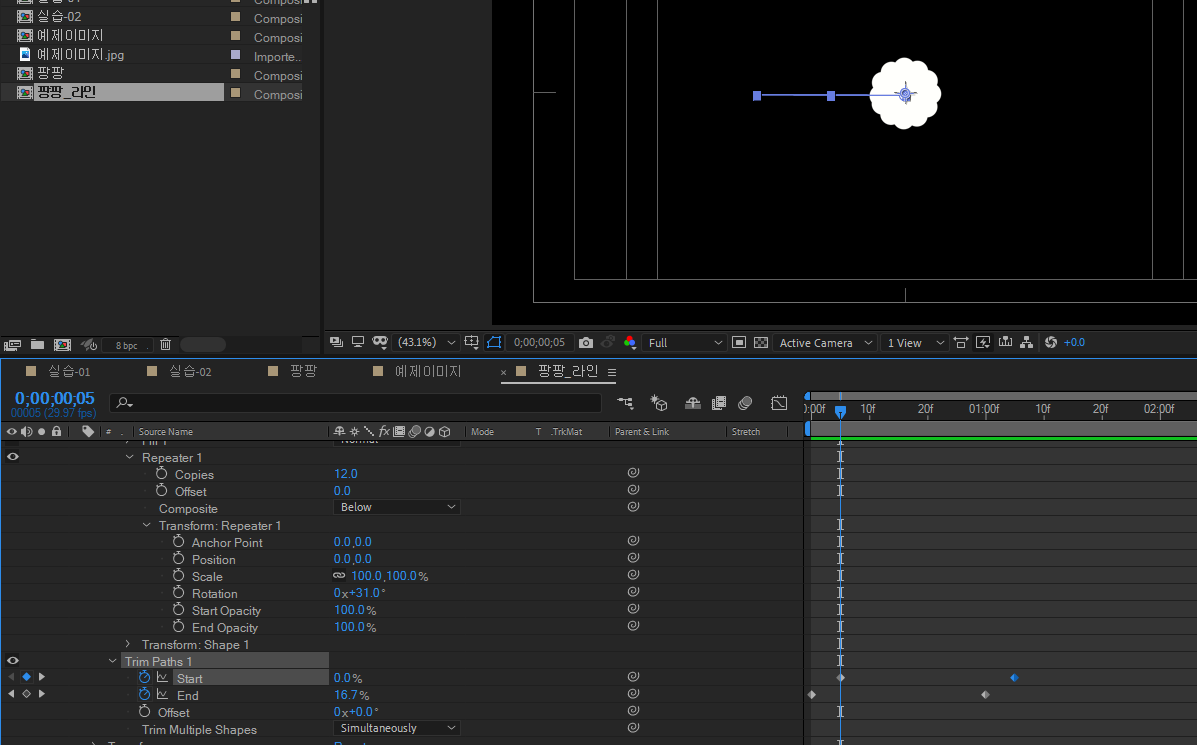The height and width of the screenshot is (745, 1197).
Task: Click the viewer timecode 0;00;00;05
Action: coord(539,343)
